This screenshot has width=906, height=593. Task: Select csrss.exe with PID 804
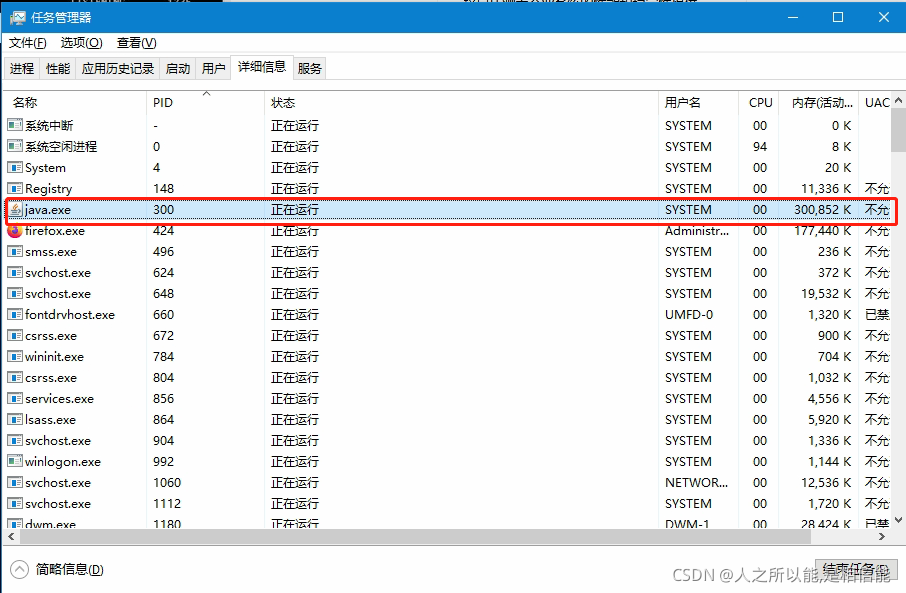(448, 377)
